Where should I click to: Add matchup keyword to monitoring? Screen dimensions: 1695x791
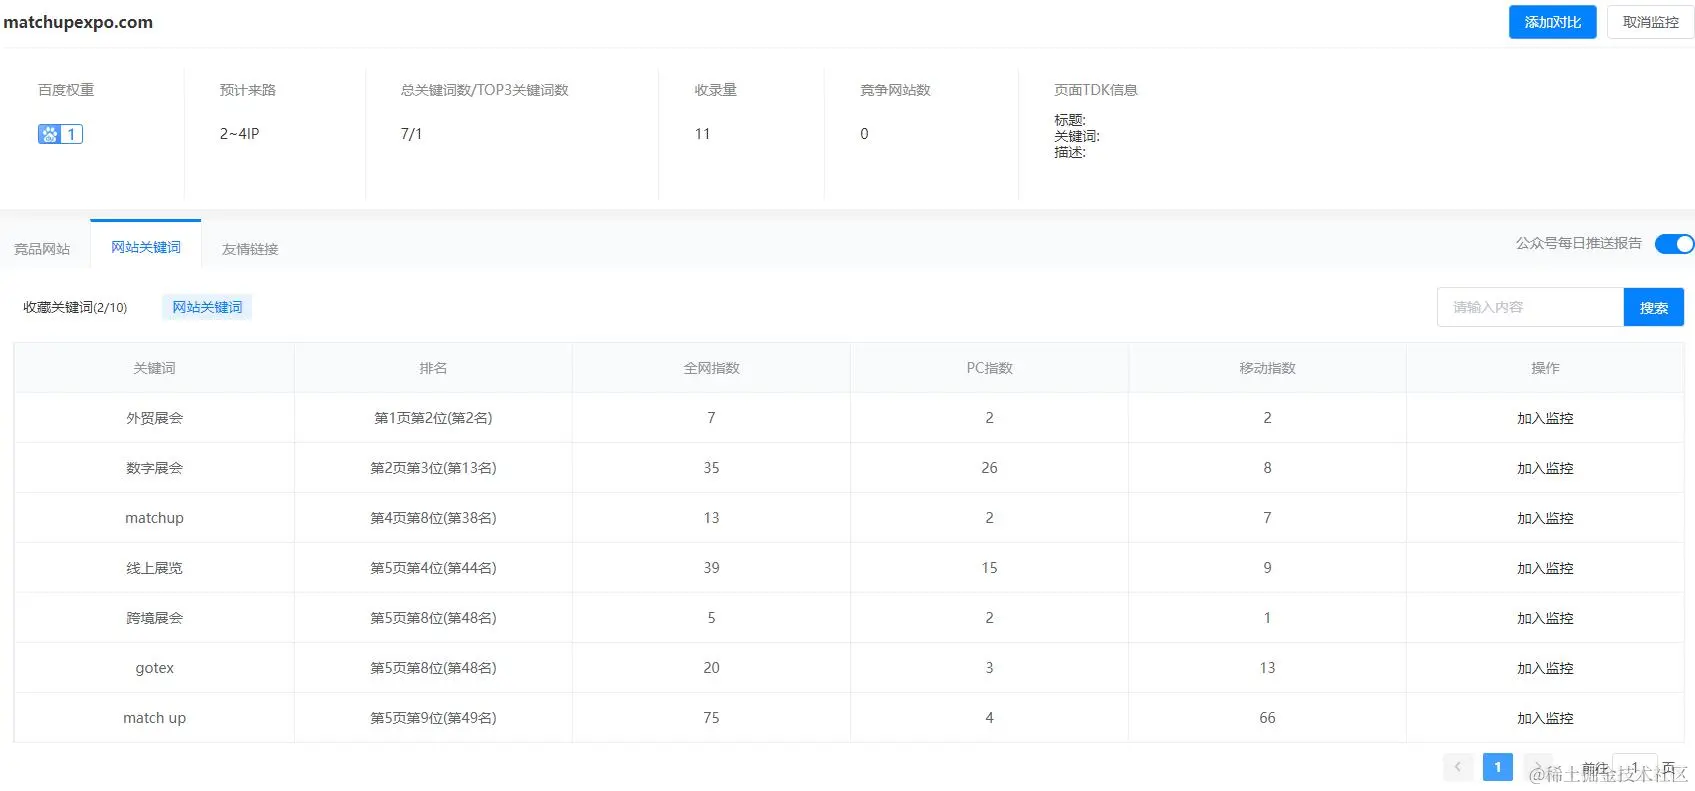tap(1545, 518)
